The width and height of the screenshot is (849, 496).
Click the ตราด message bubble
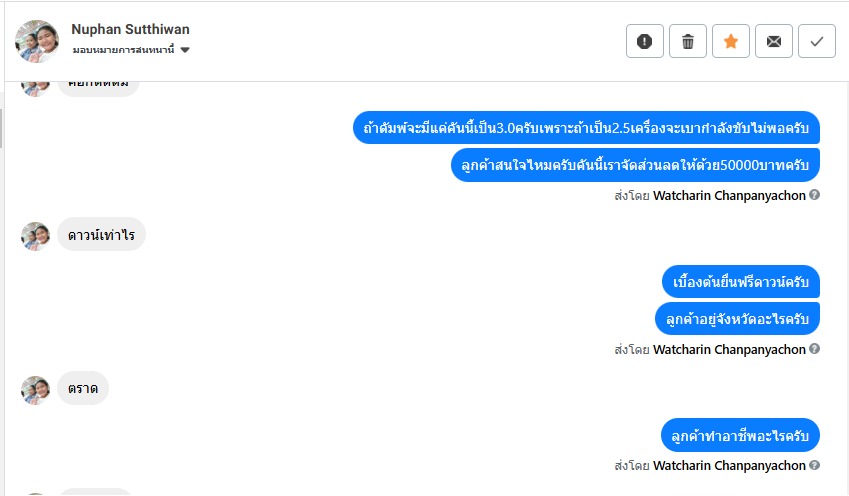point(83,388)
